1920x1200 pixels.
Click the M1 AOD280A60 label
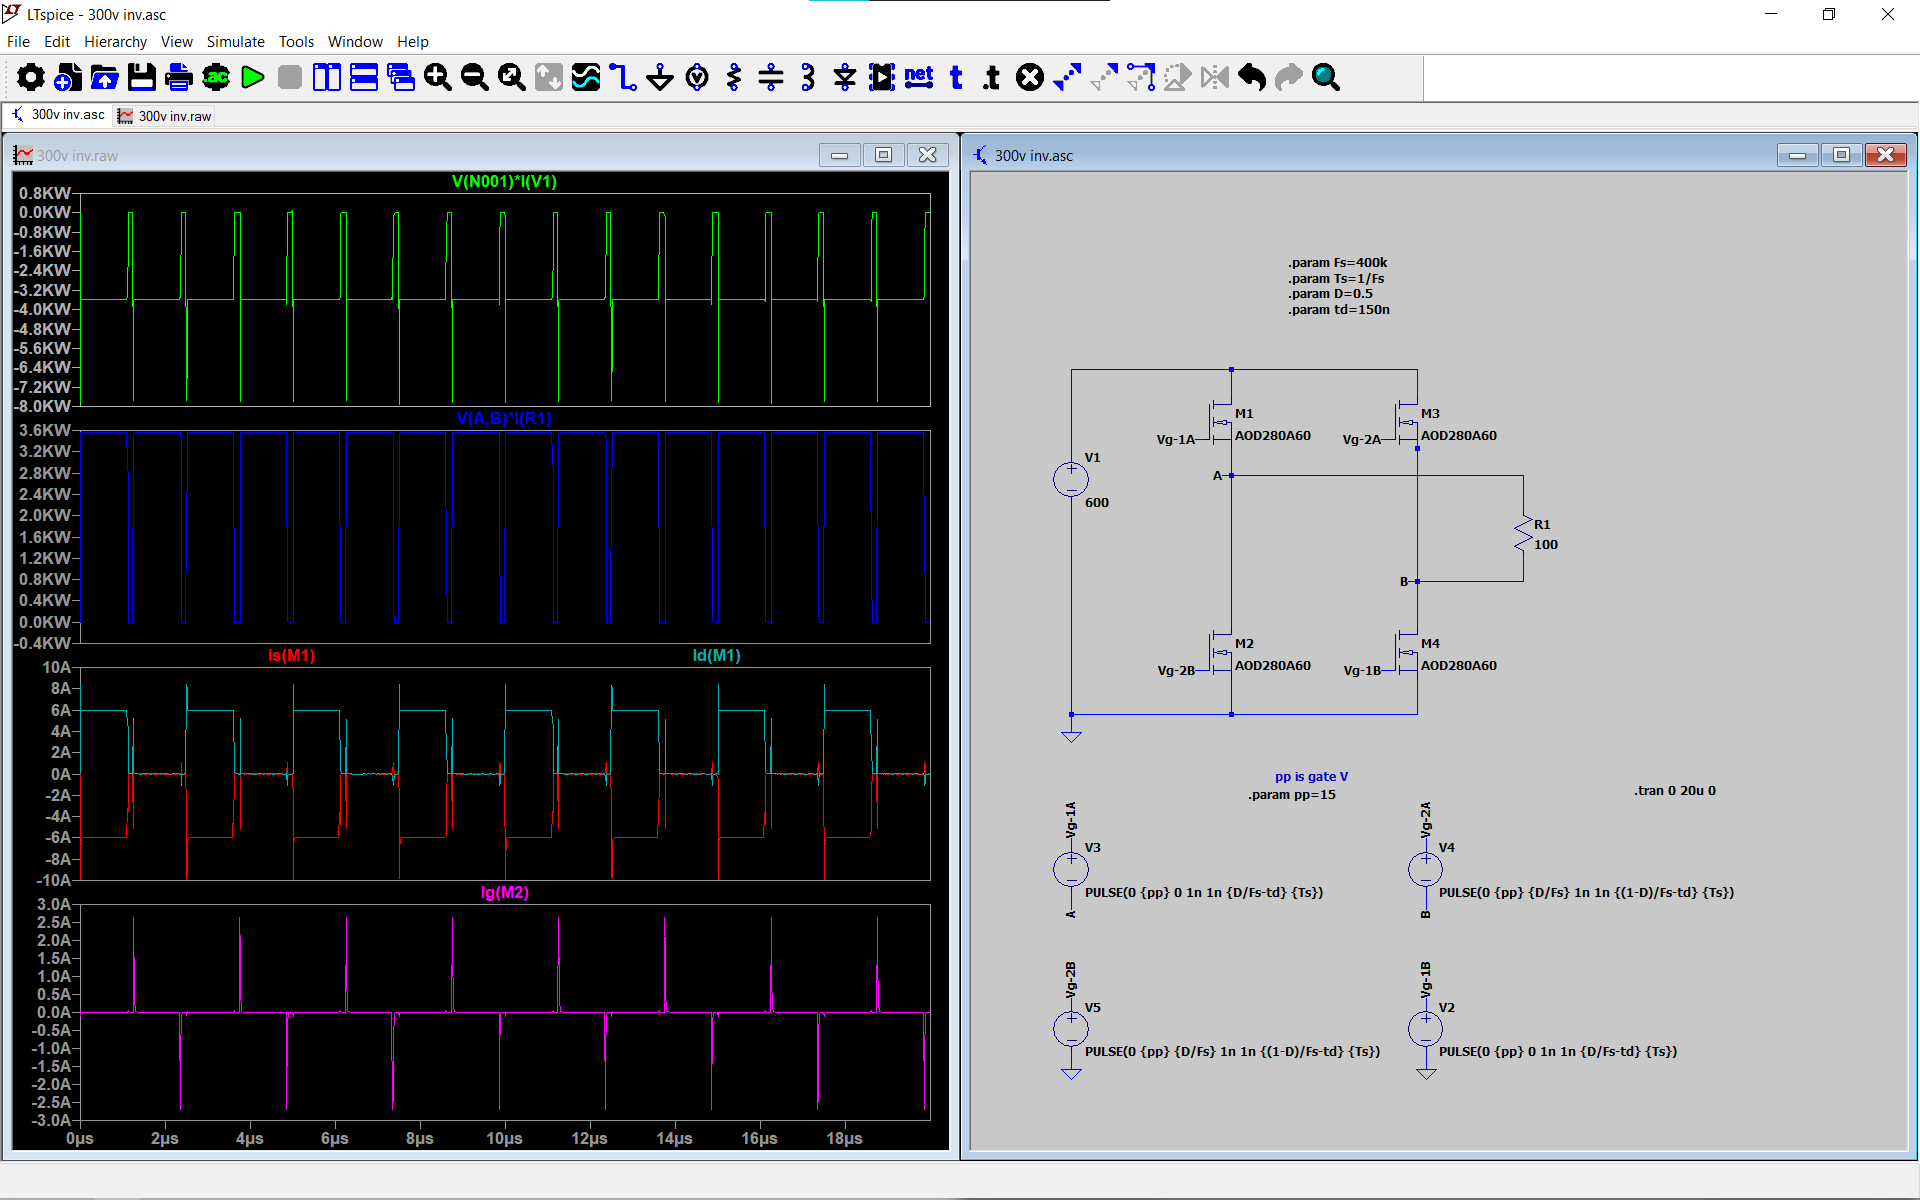pos(1272,436)
